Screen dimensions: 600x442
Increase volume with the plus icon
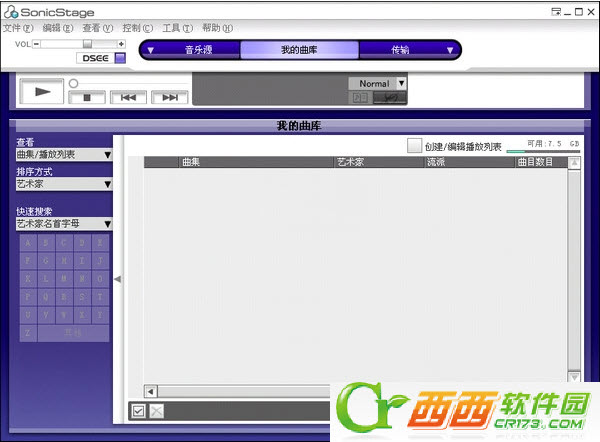(121, 44)
